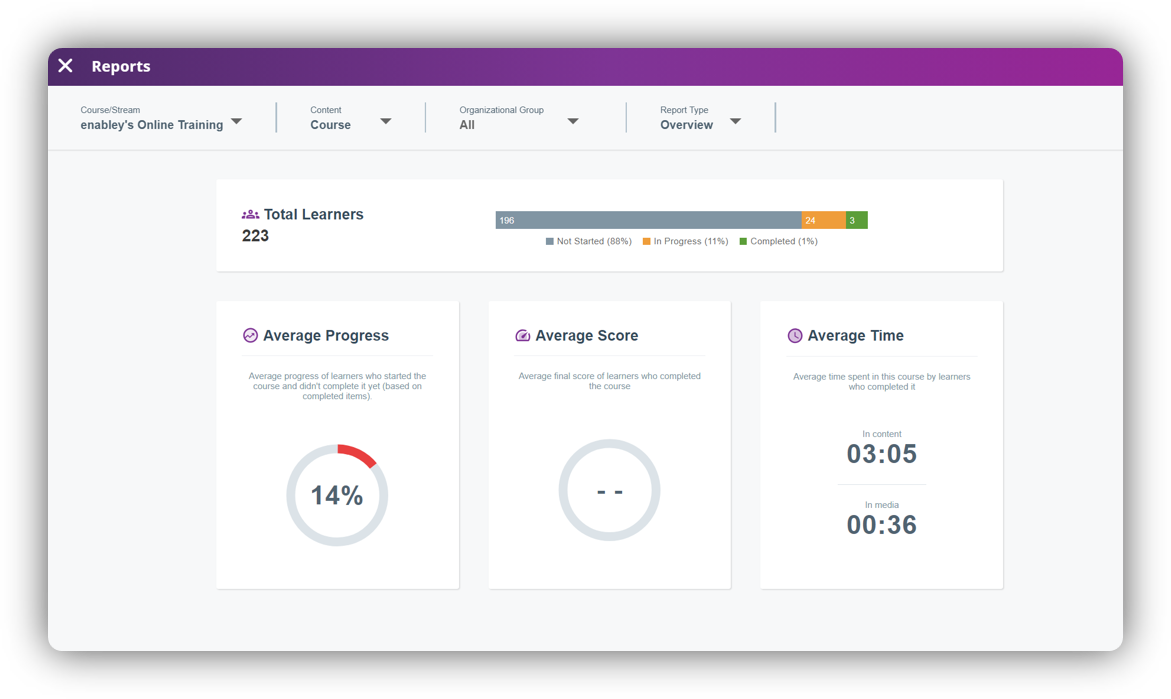Click the Reports header title
Viewport: 1171px width, 699px height.
click(121, 66)
